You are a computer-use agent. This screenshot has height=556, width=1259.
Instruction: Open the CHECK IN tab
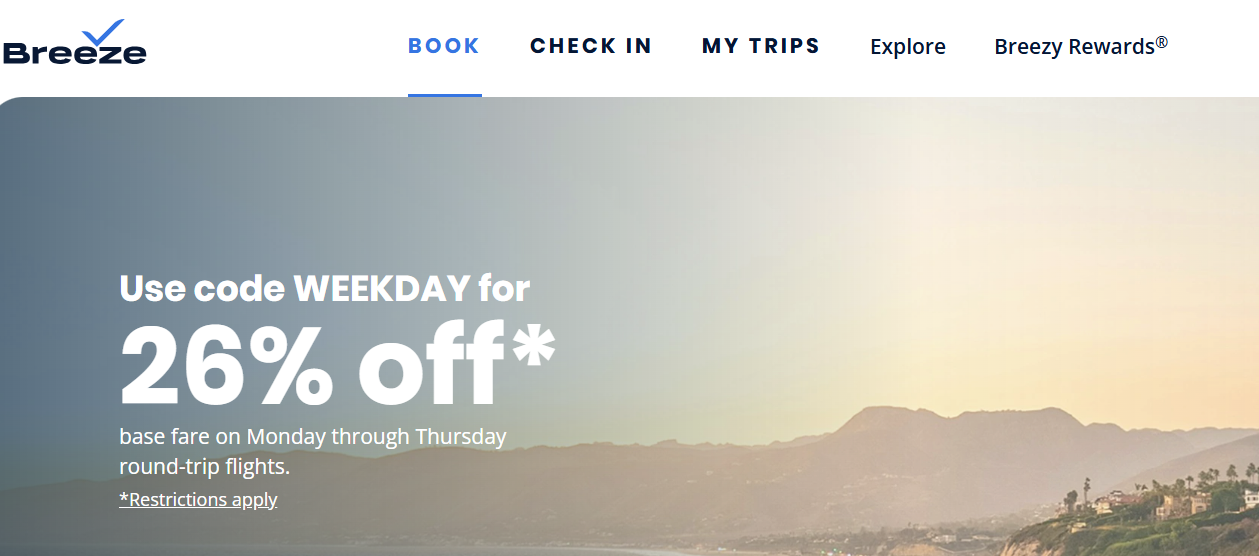point(591,46)
